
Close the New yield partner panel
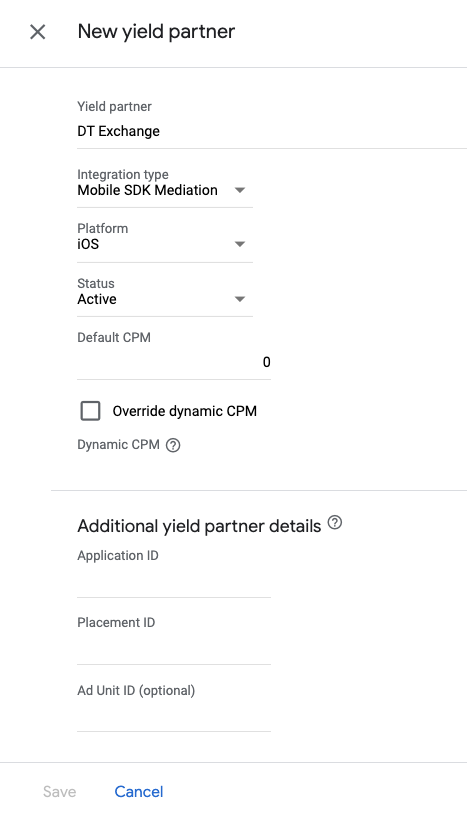coord(38,32)
